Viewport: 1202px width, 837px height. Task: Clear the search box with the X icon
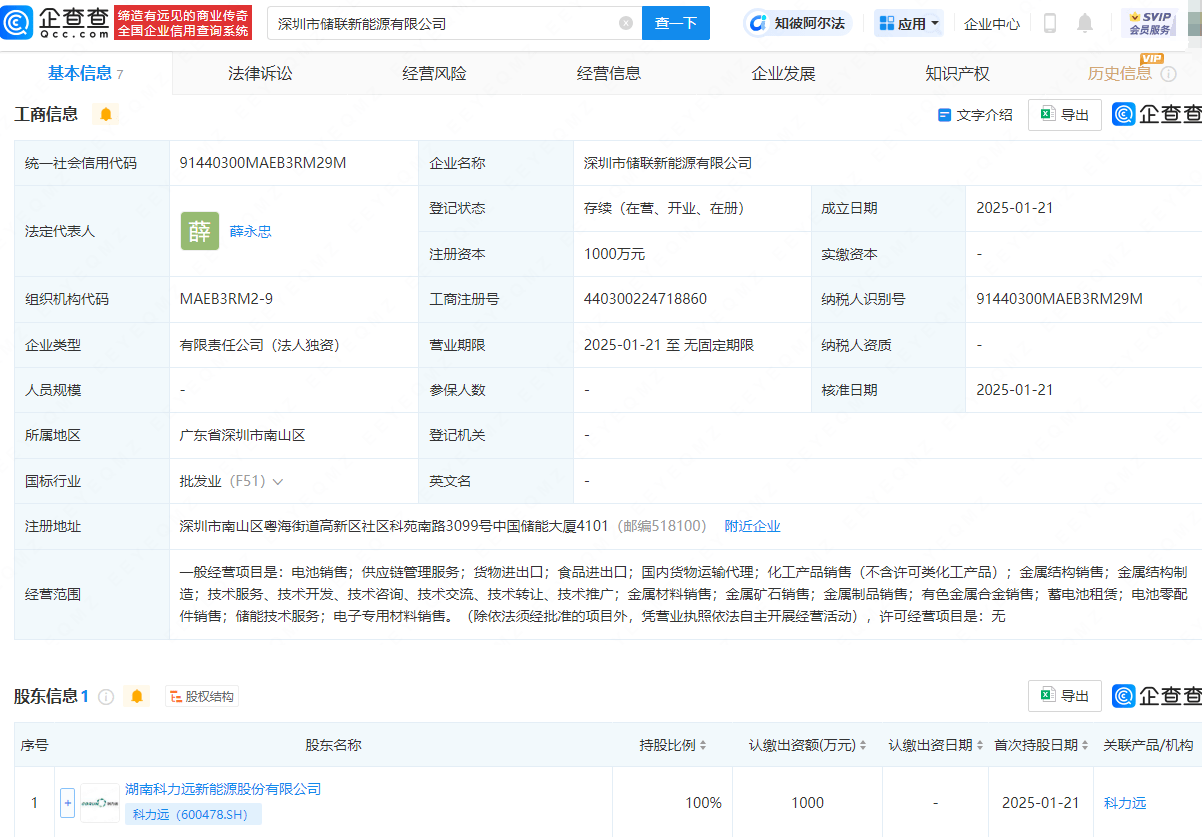[626, 23]
